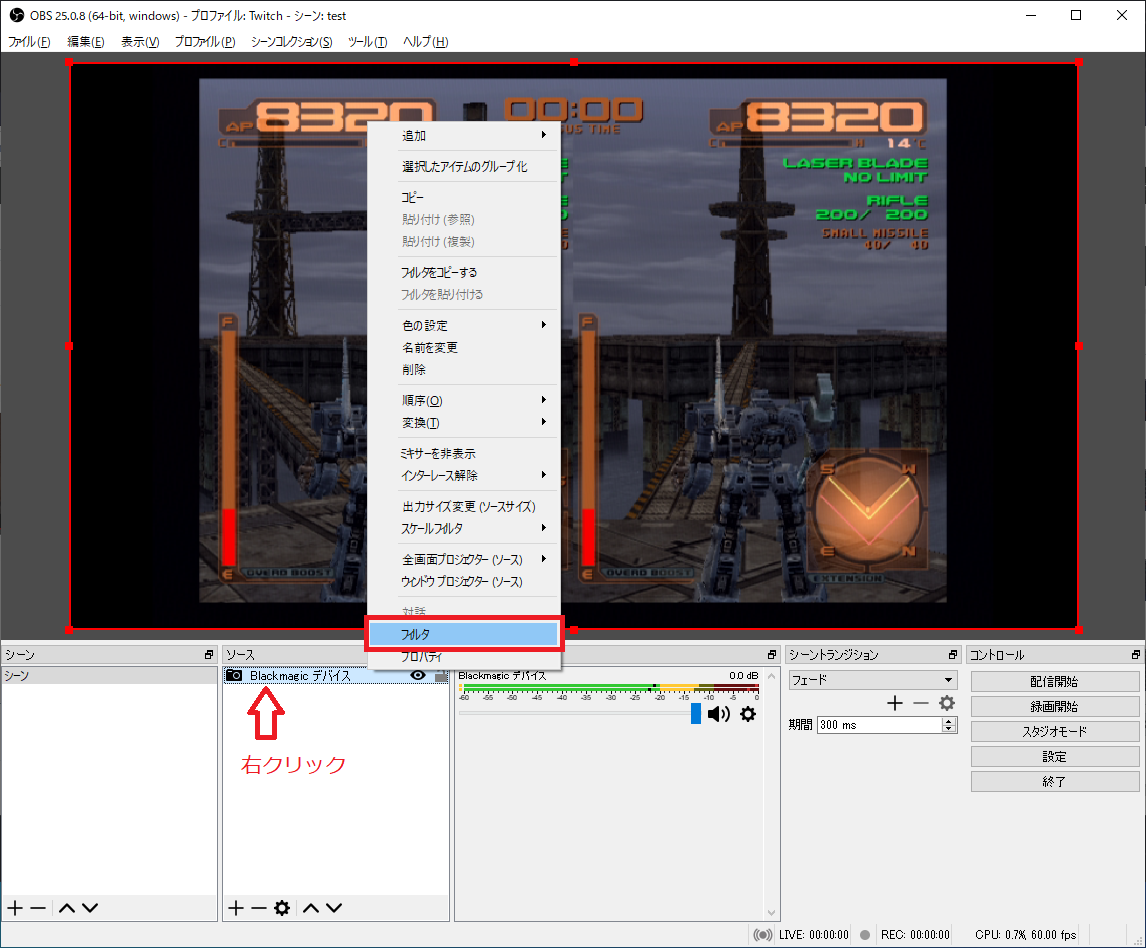Move source down arrow in Sources panel

pyautogui.click(x=334, y=908)
